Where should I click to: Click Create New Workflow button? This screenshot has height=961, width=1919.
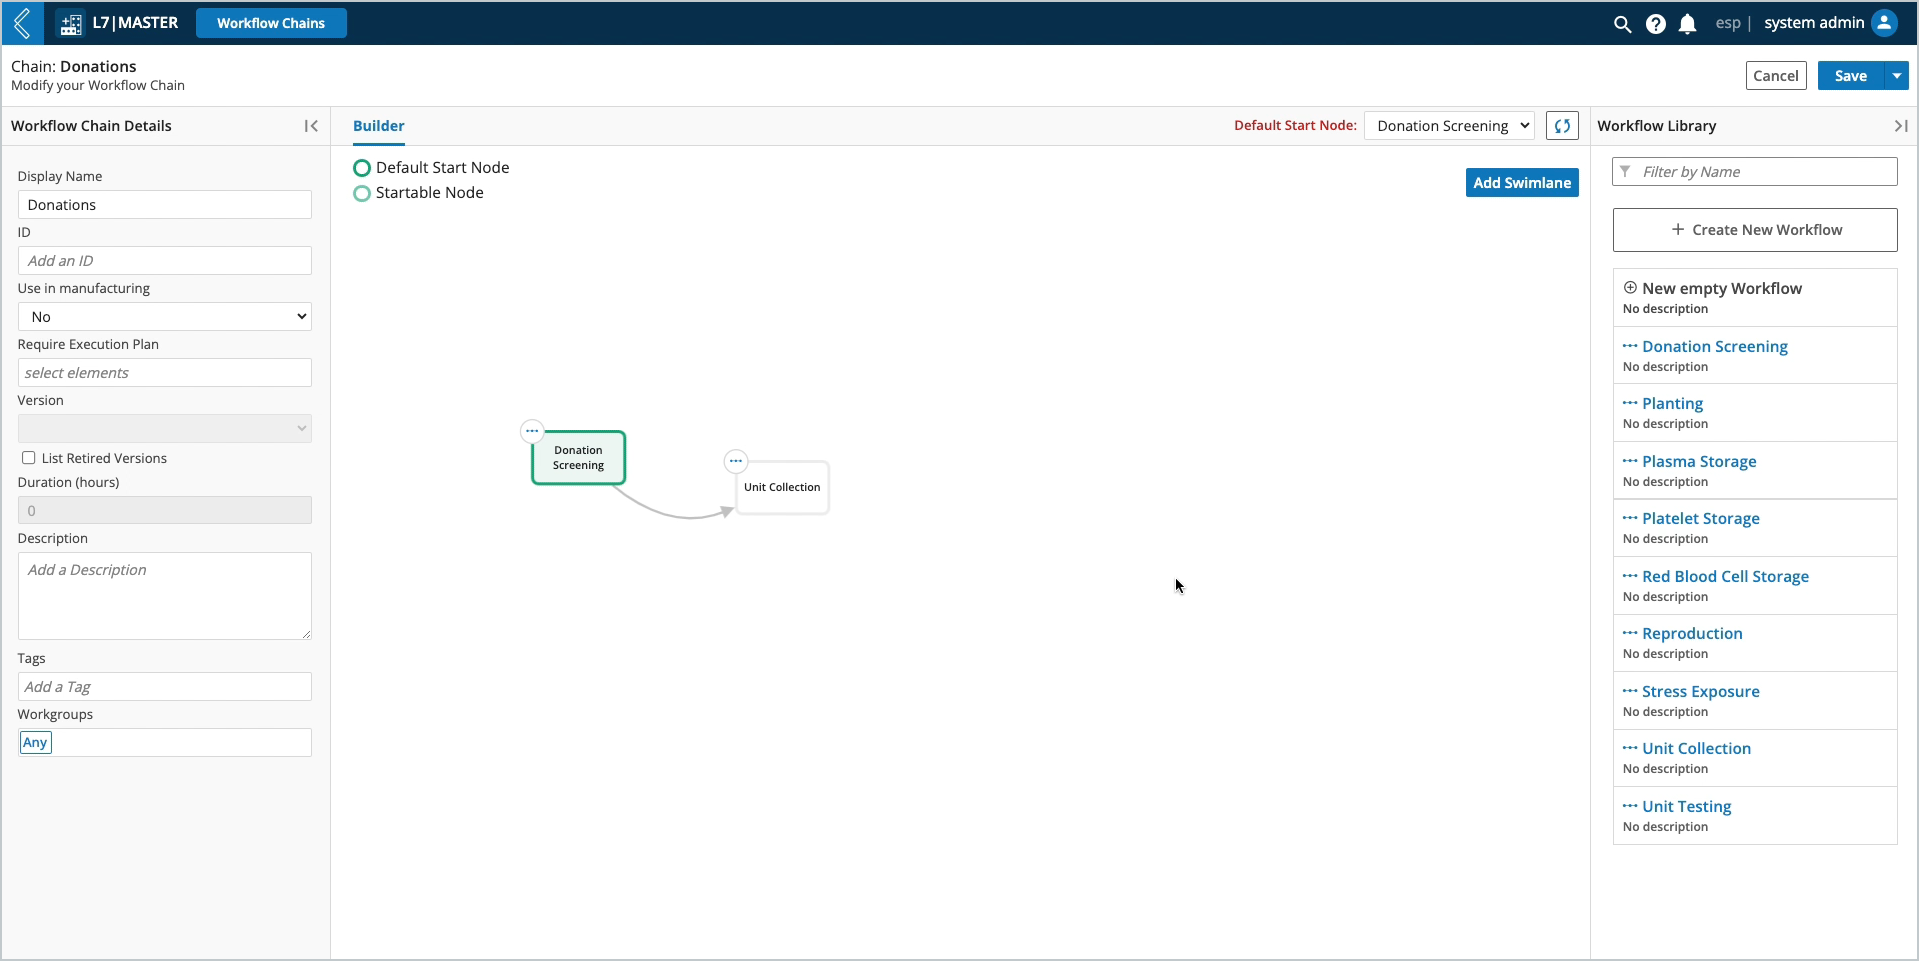pos(1755,230)
